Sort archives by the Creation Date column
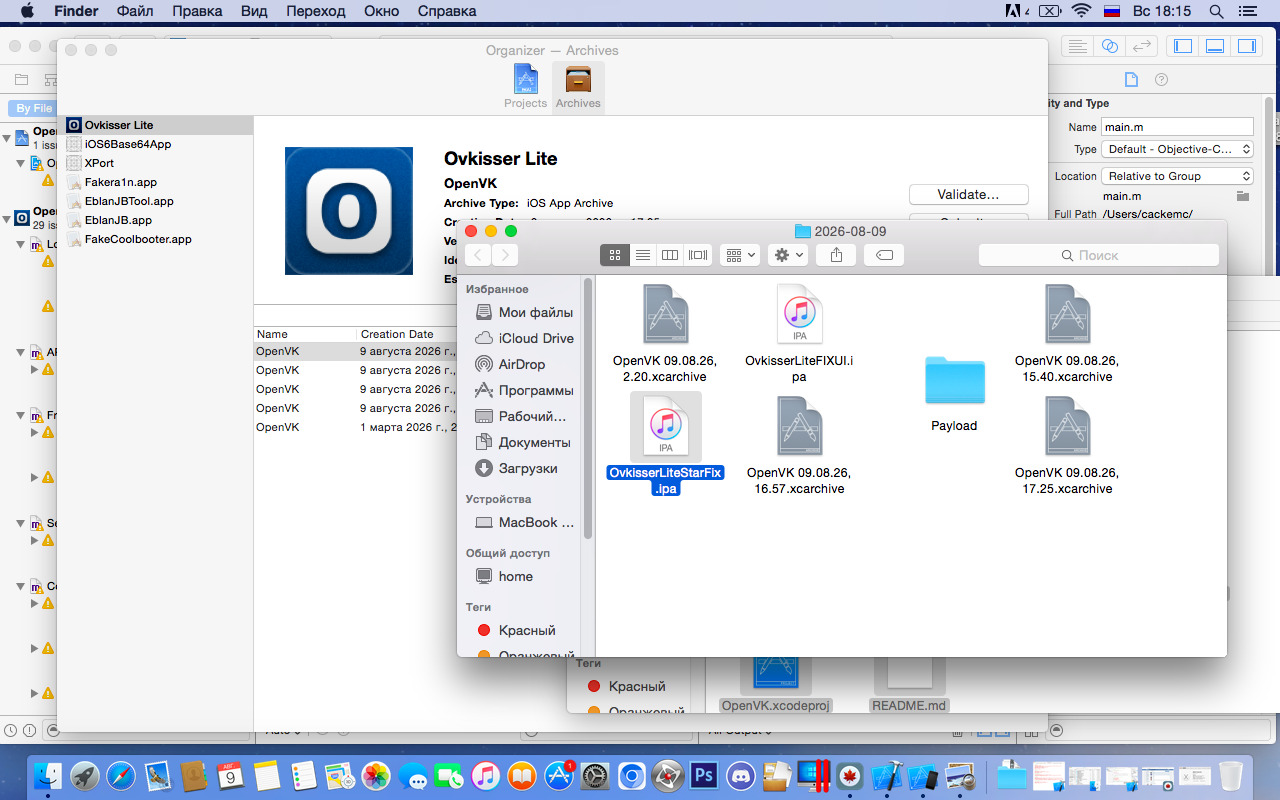The height and width of the screenshot is (800, 1280). (x=406, y=334)
